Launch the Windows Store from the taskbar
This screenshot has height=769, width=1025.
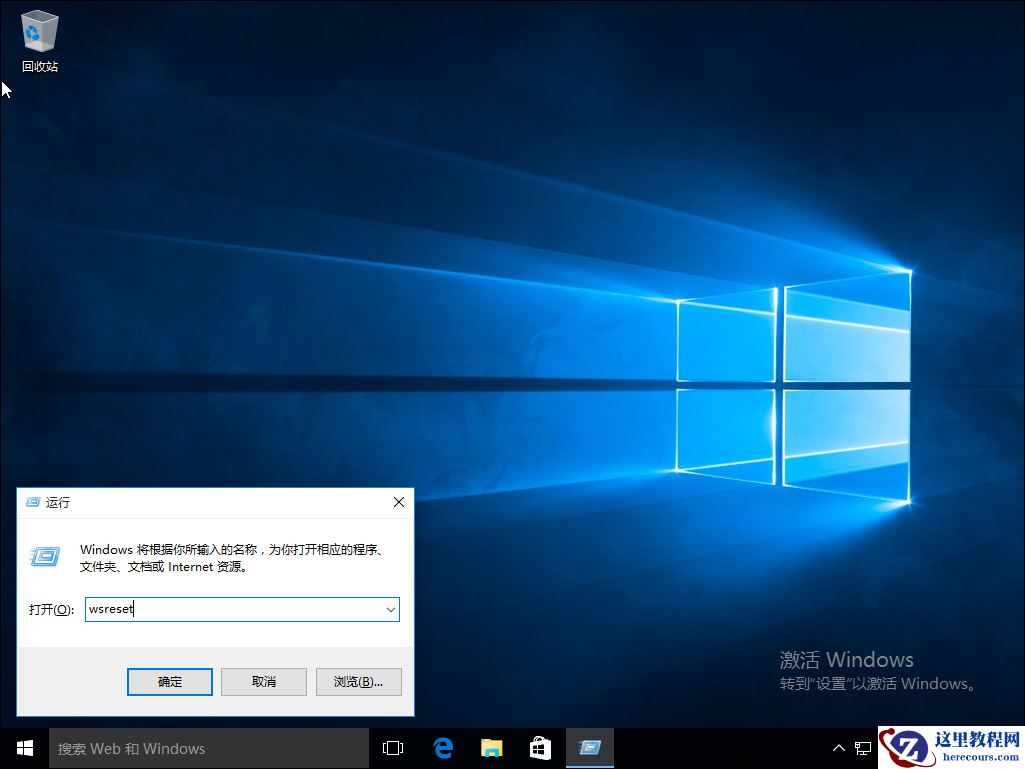(x=539, y=748)
